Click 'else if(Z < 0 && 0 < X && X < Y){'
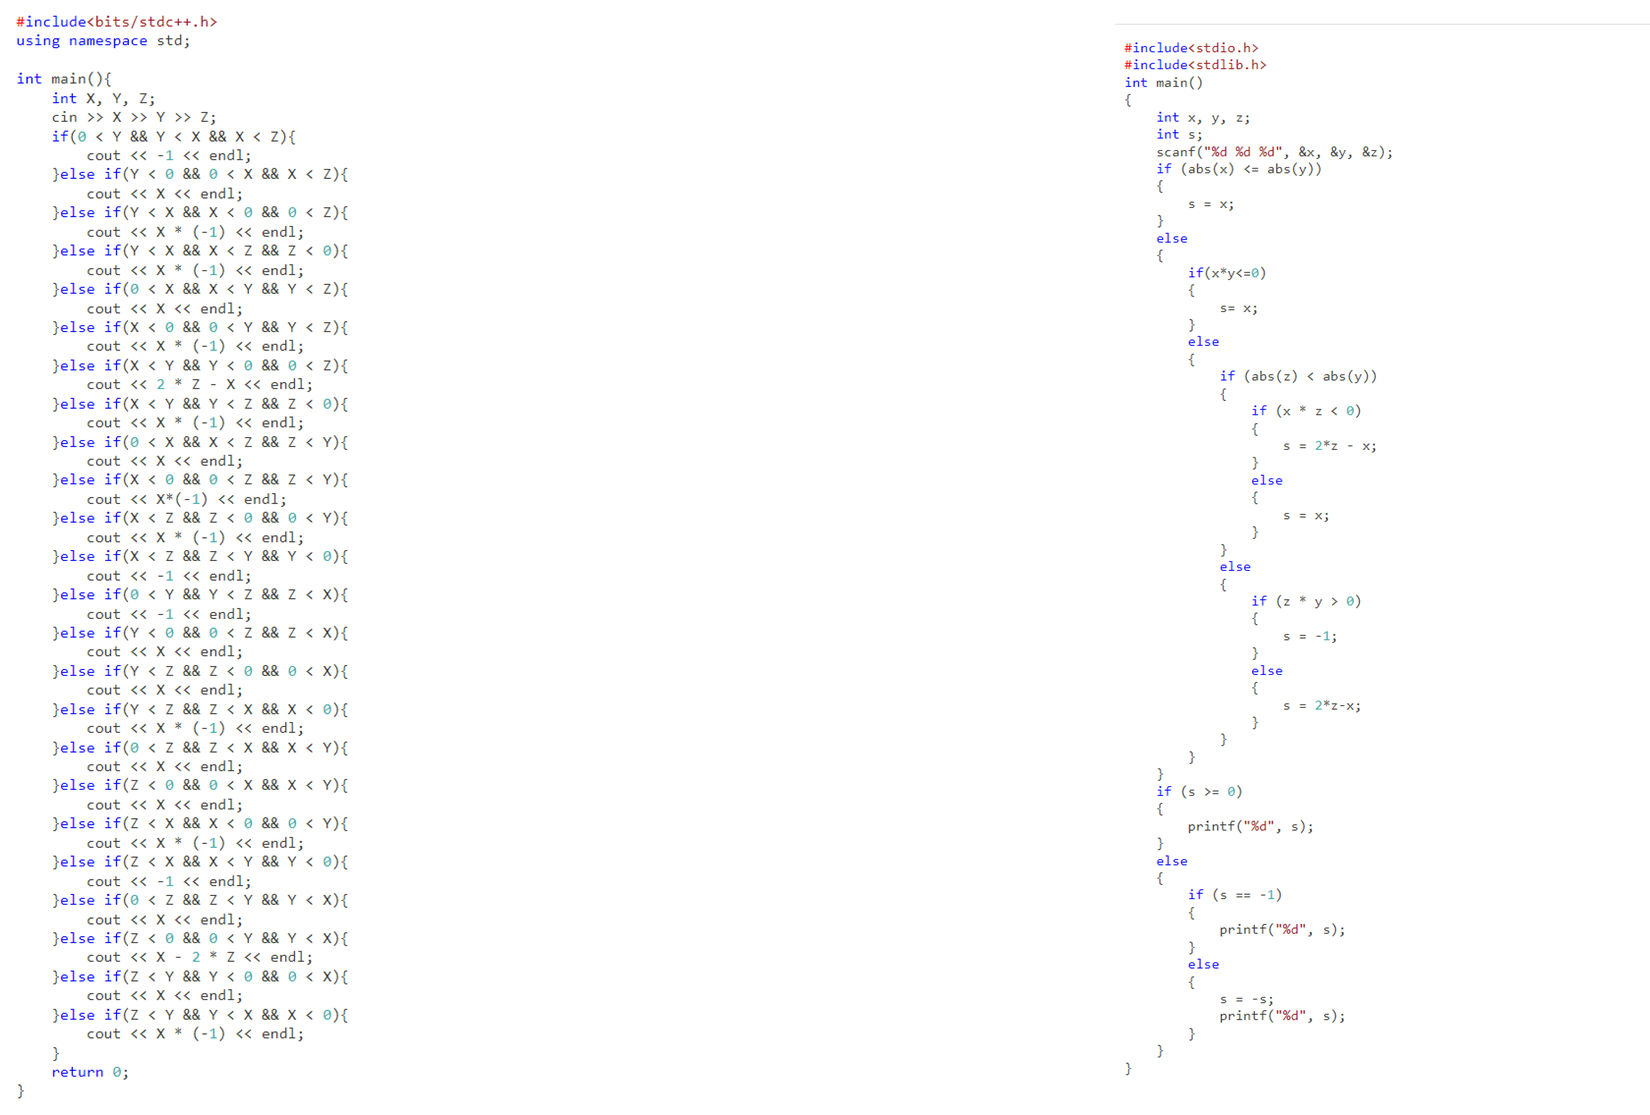Screen dimensions: 1650x1115 (x=204, y=786)
